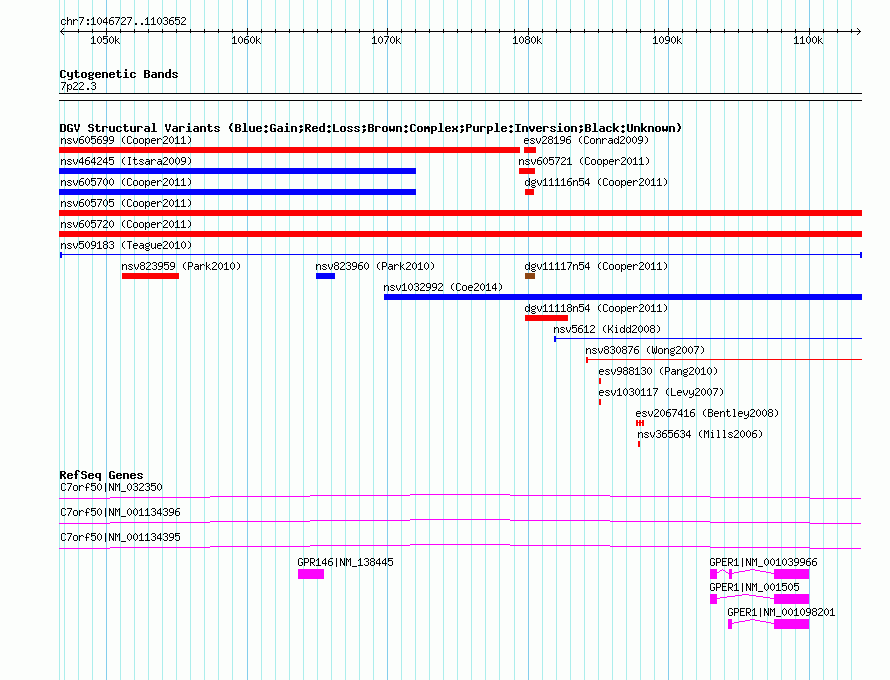Select the C7orf50 NM_001134396 transcript line
This screenshot has height=680, width=890.
(460, 522)
